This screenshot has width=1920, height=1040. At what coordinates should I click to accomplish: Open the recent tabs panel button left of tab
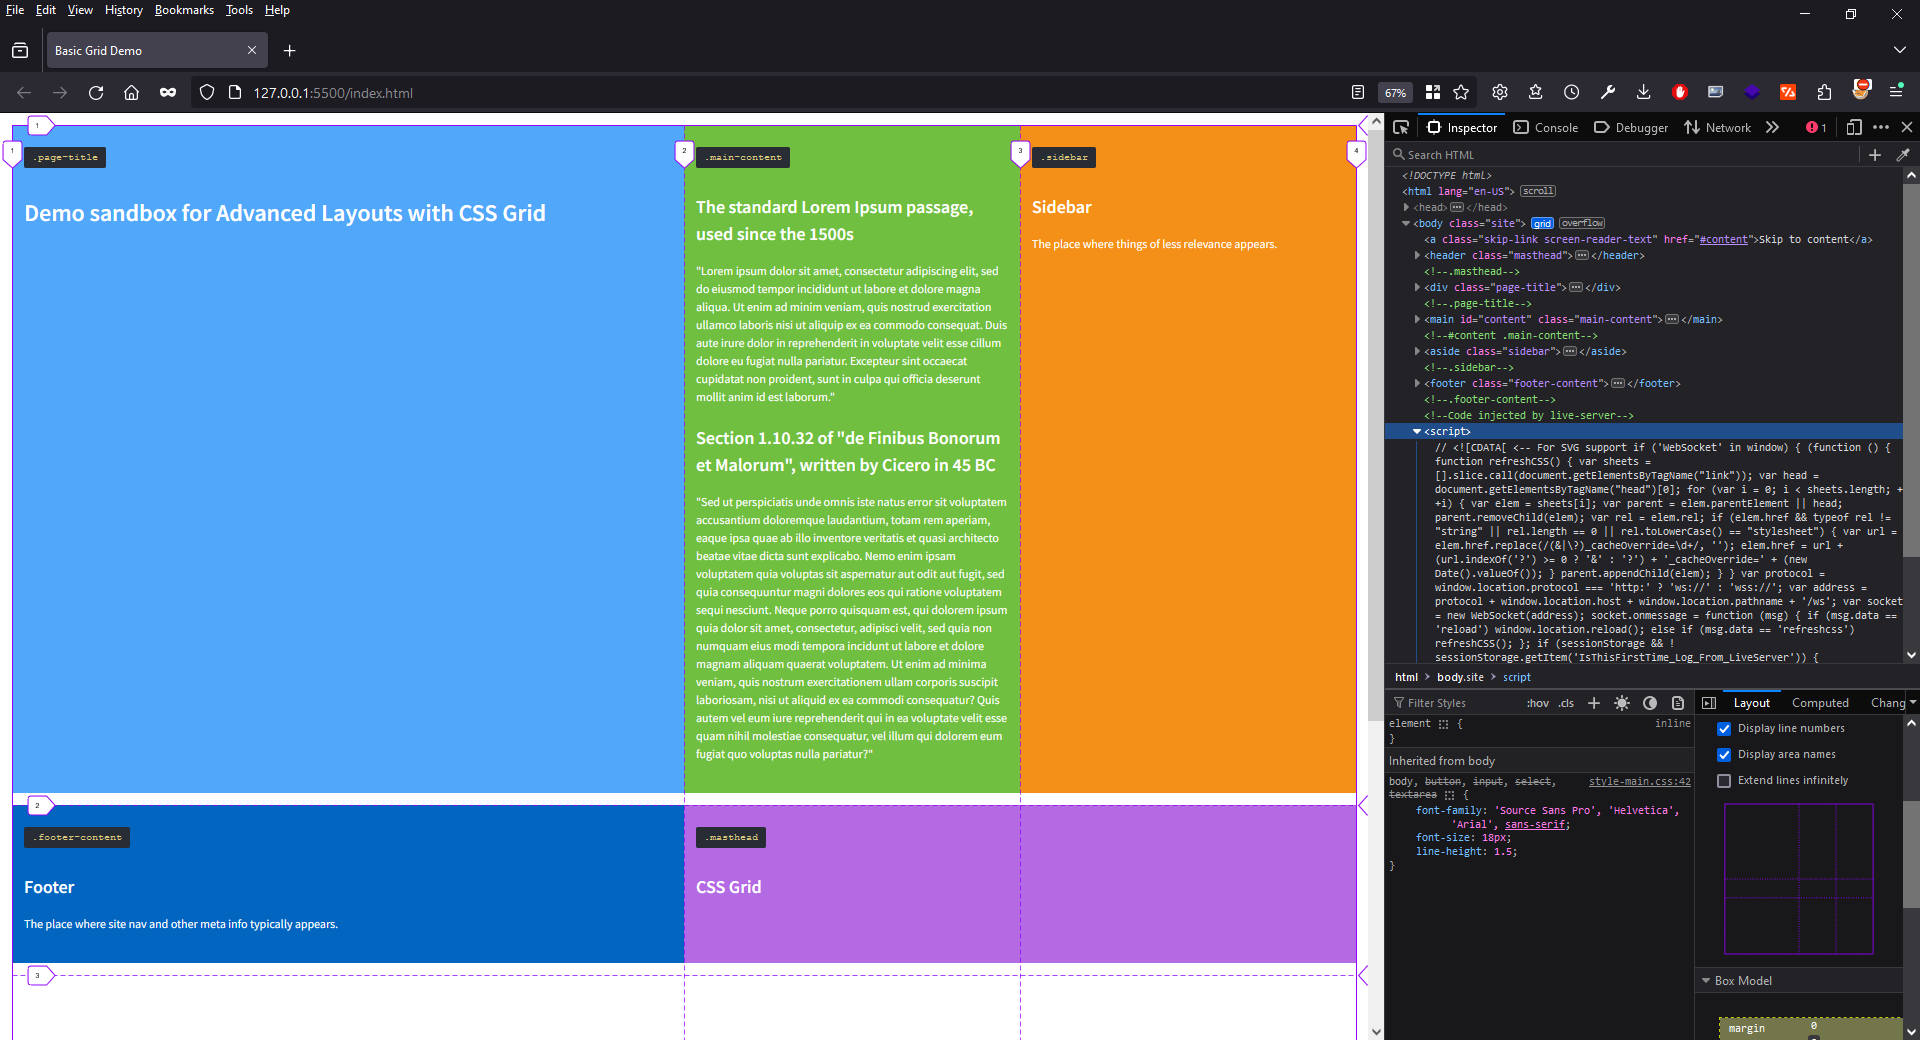click(x=20, y=50)
